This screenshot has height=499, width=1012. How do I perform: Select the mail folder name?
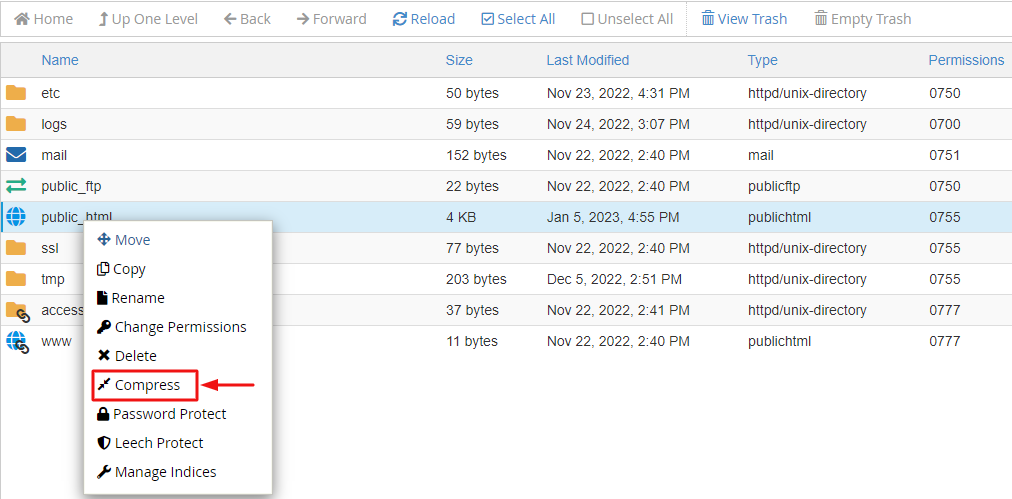54,155
